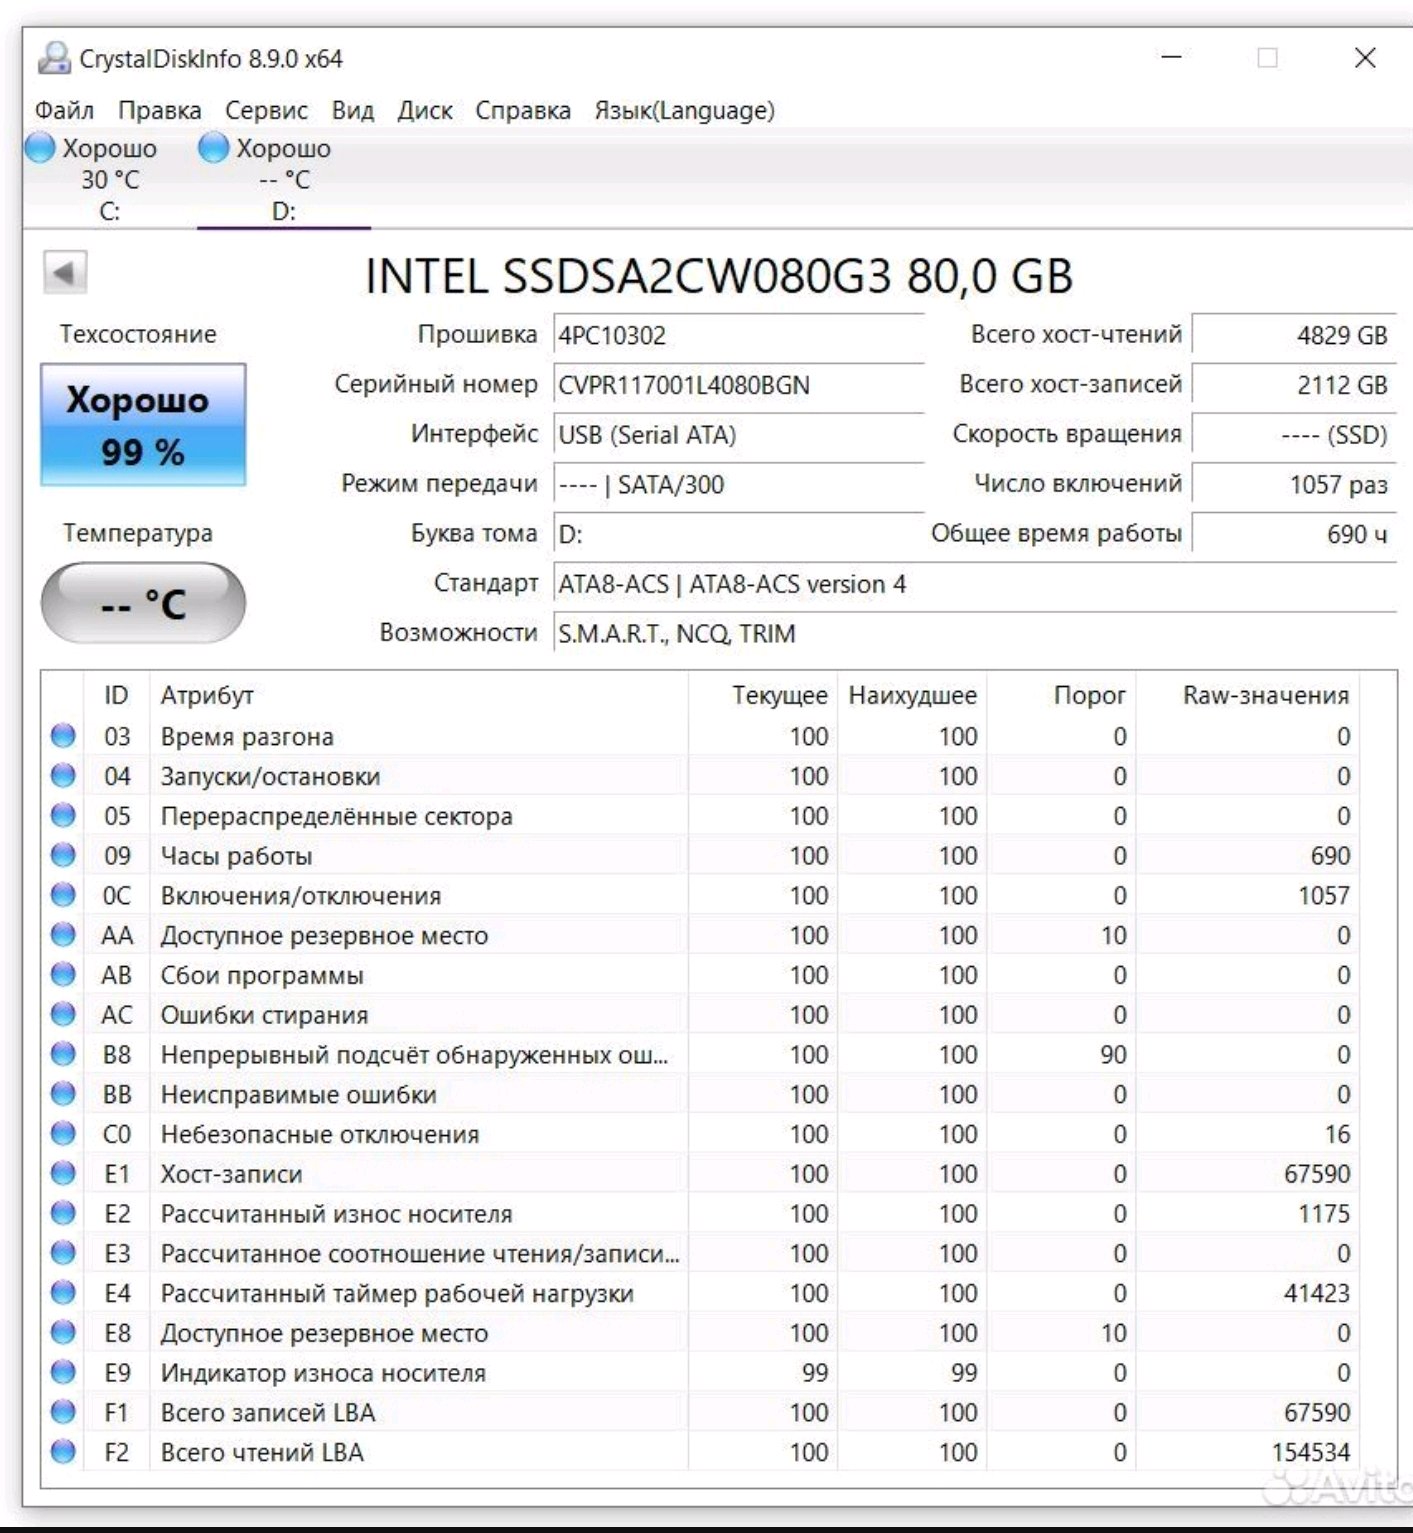Screen dimensions: 1413x1533
Task: Click the serial number field CVPR117001L4080BGN
Action: [738, 385]
